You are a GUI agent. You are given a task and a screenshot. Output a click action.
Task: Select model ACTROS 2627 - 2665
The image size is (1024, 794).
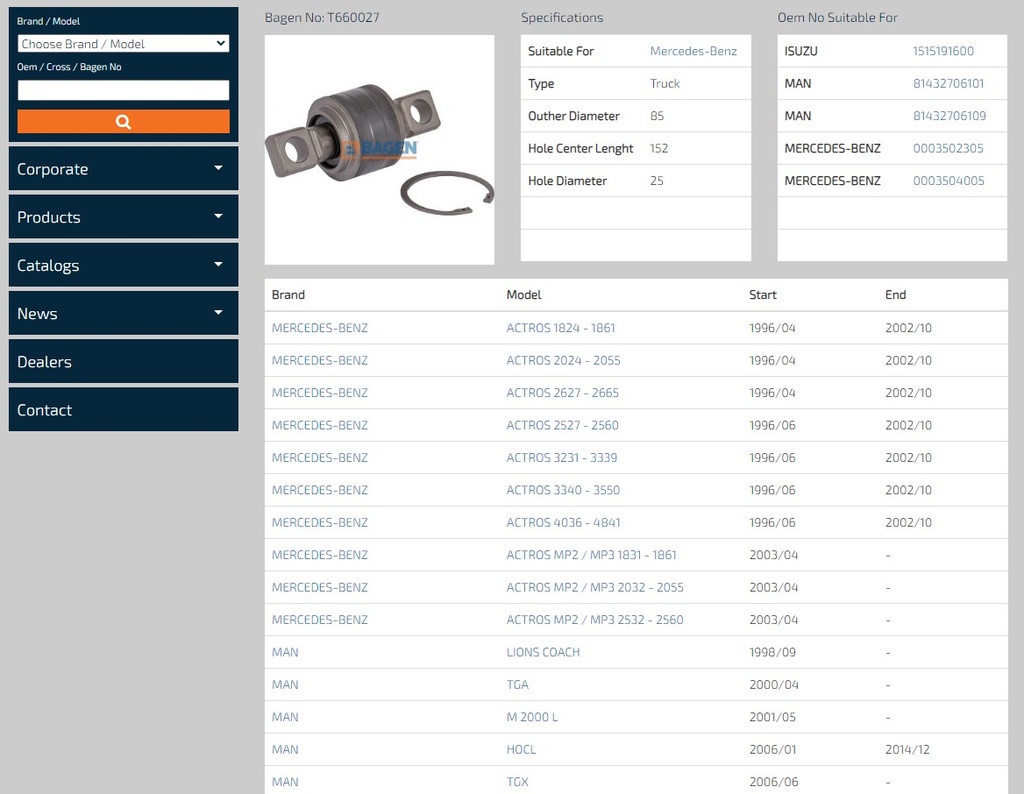click(562, 393)
